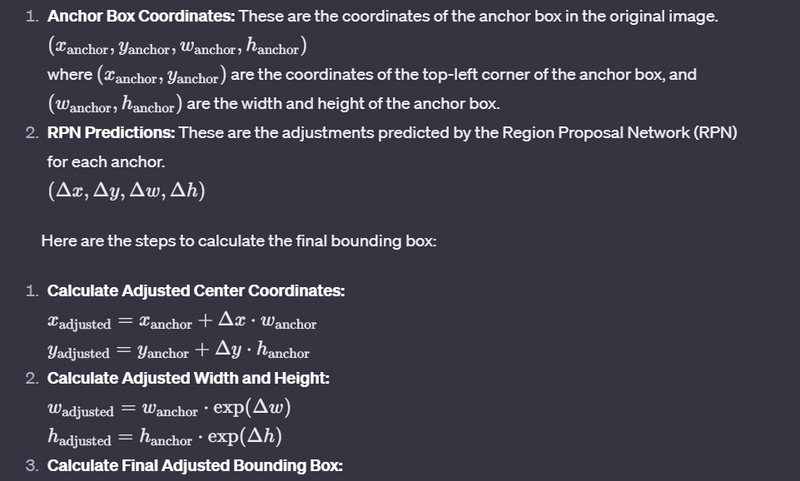Screen dimensions: 800x481
Task: Click the words "original image" in first item
Action: pyautogui.click(x=675, y=19)
